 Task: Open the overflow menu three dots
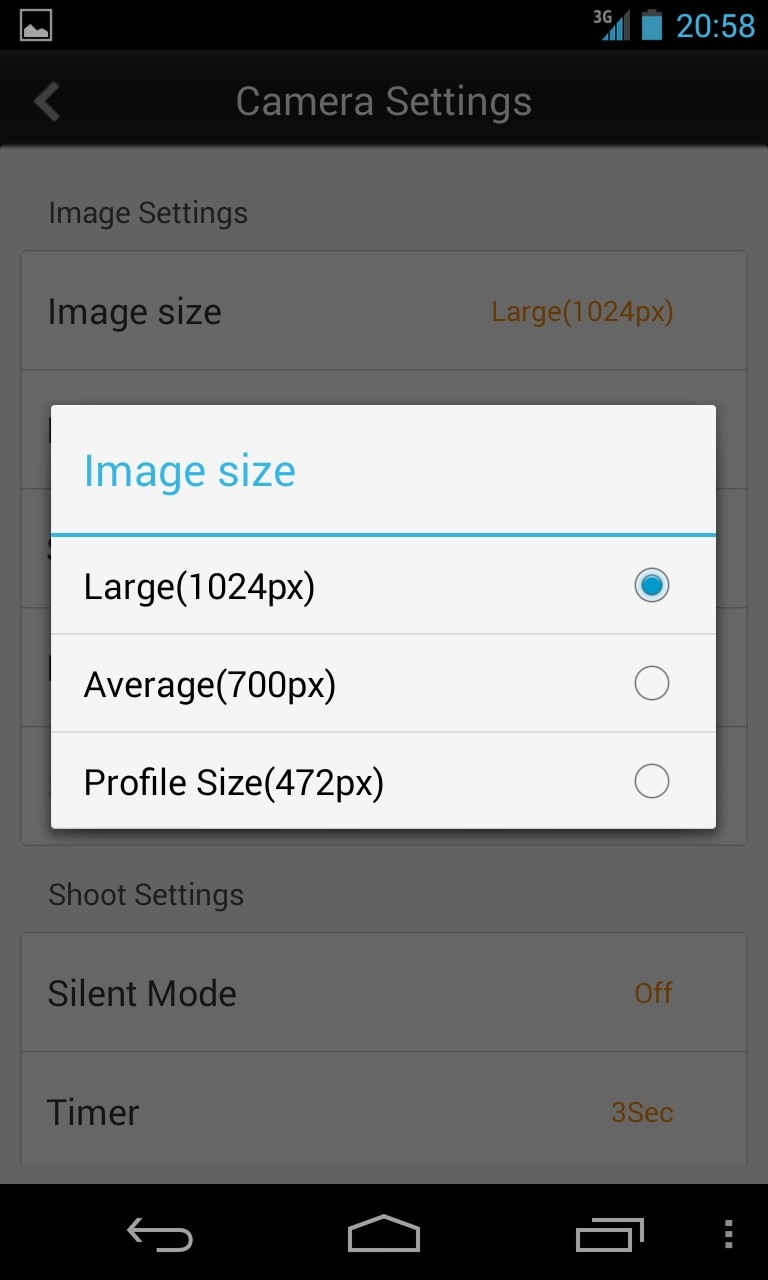728,1234
